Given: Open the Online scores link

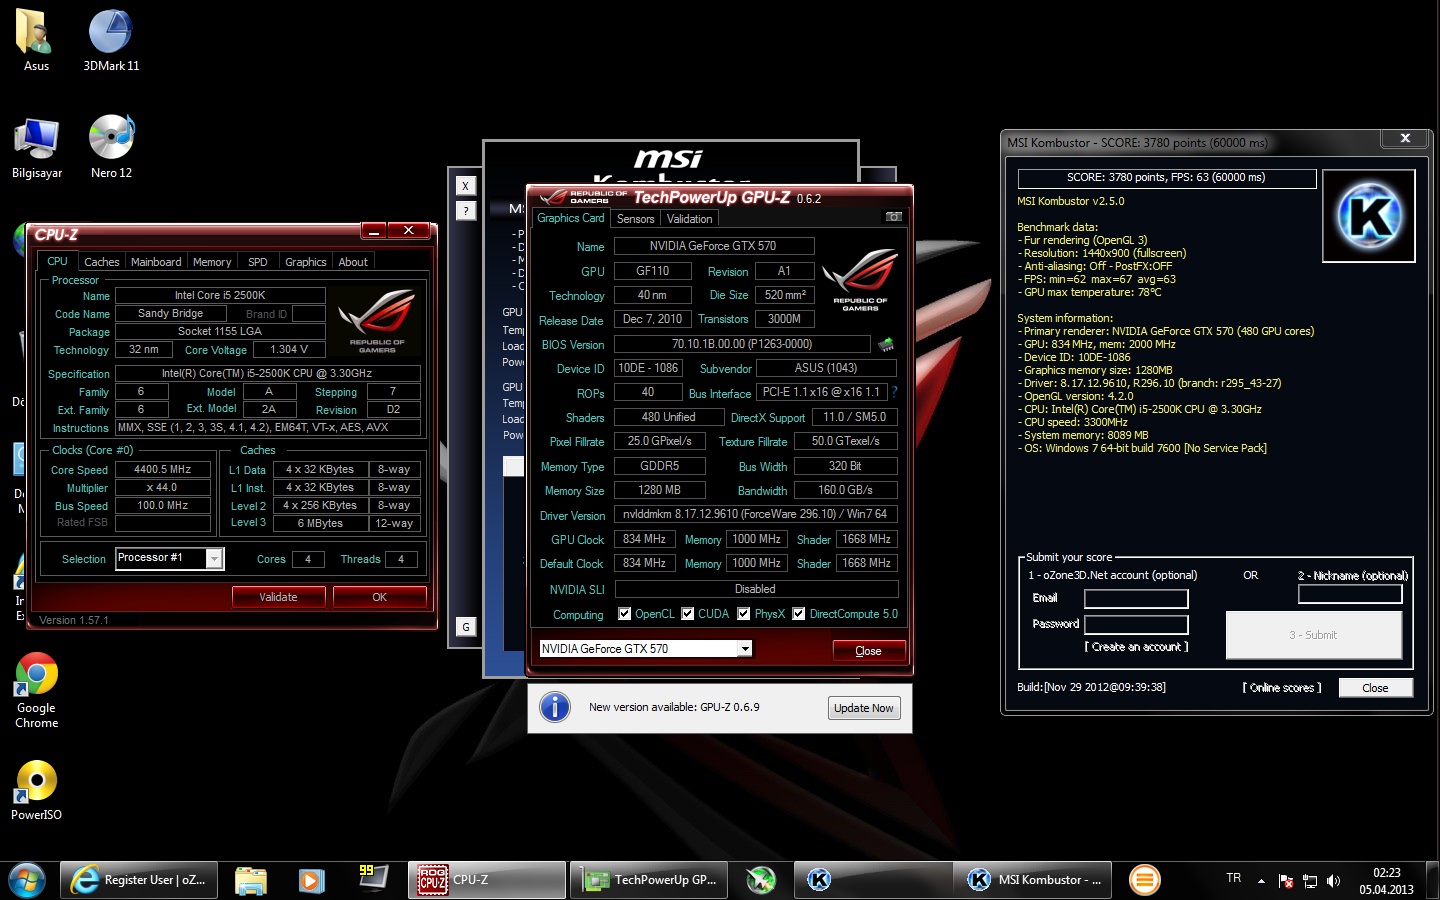Looking at the screenshot, I should click(1282, 688).
